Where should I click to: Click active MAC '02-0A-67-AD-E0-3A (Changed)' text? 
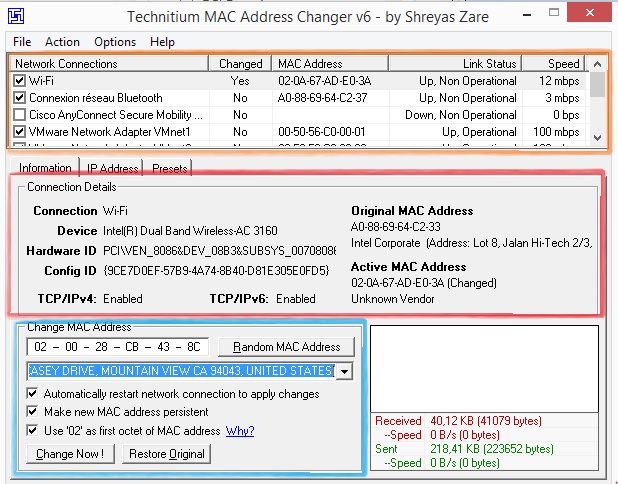[424, 283]
